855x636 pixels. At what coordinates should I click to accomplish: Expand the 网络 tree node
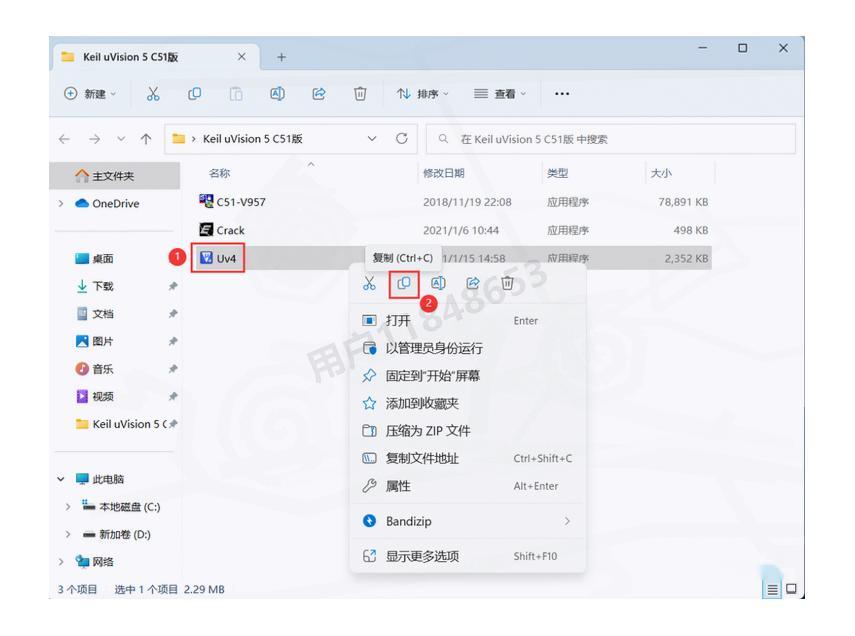pyautogui.click(x=61, y=562)
